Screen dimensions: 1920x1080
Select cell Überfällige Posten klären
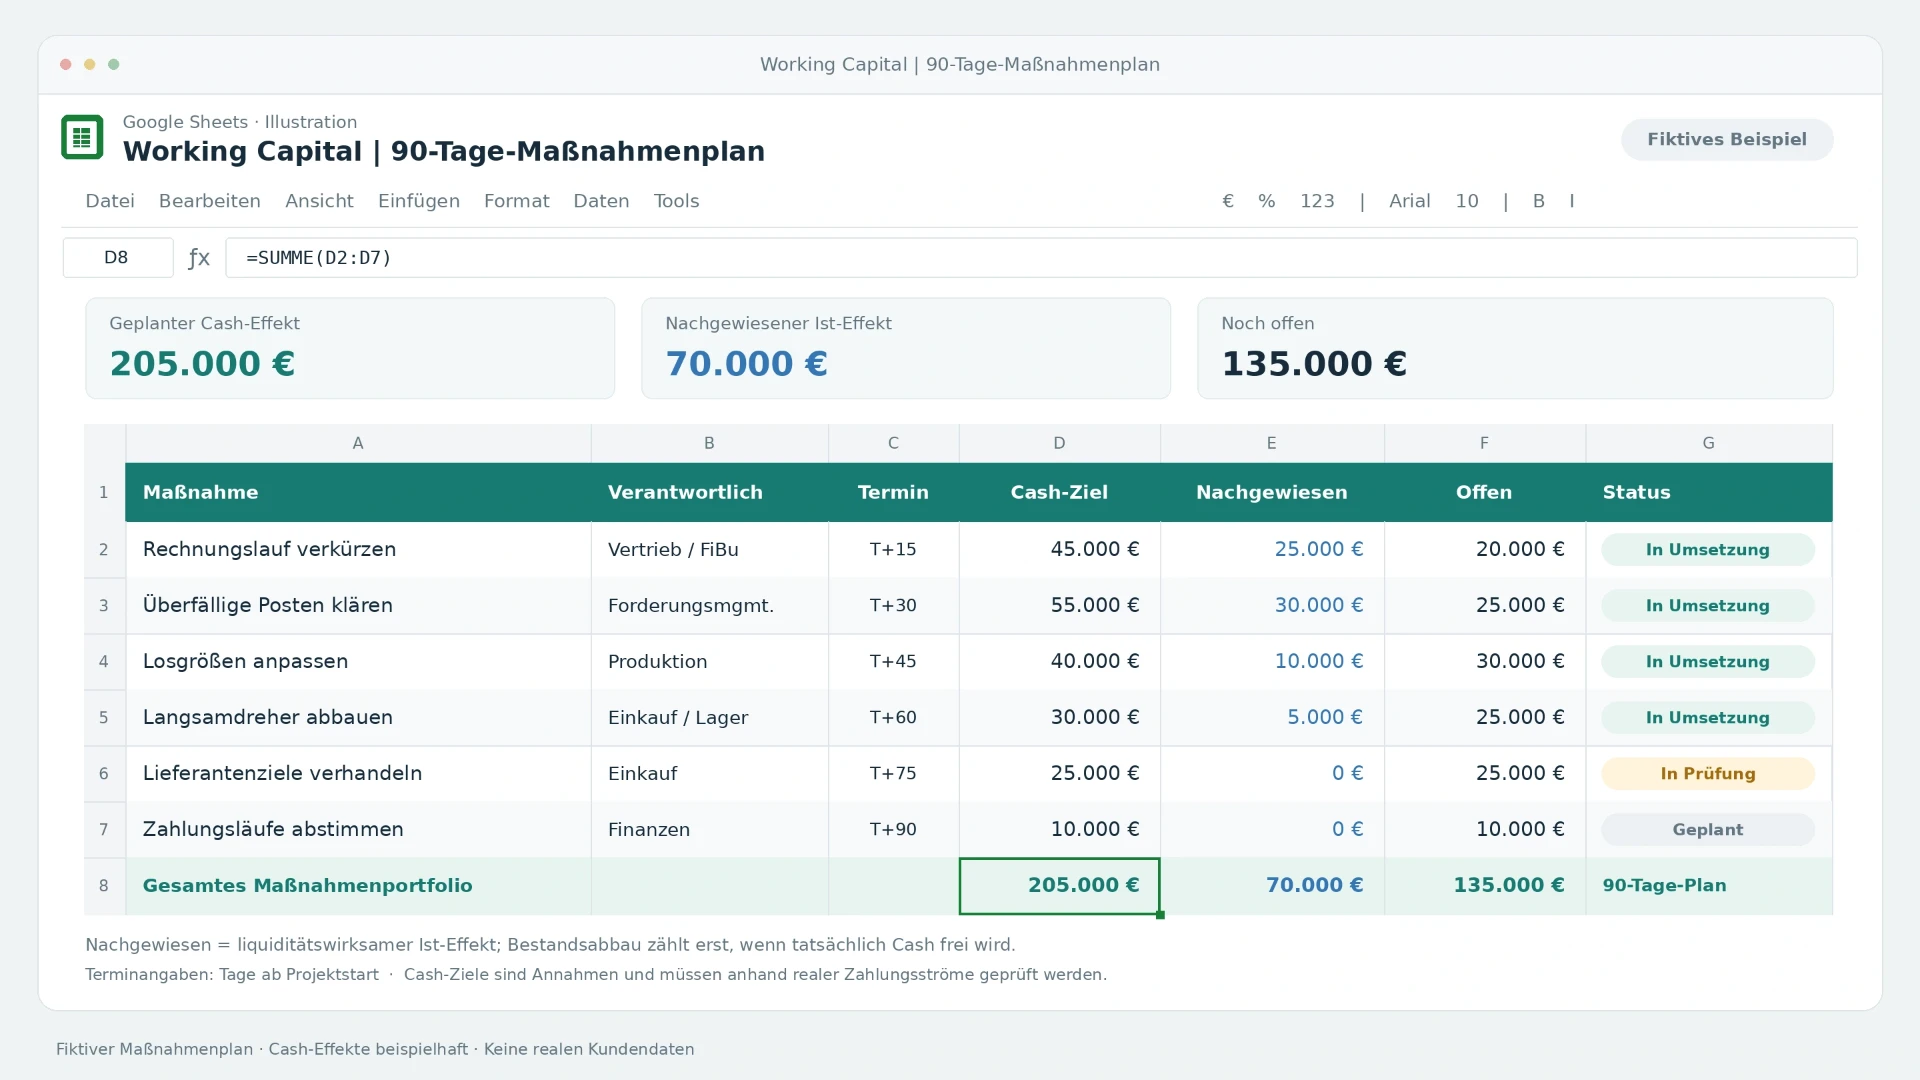click(x=358, y=605)
